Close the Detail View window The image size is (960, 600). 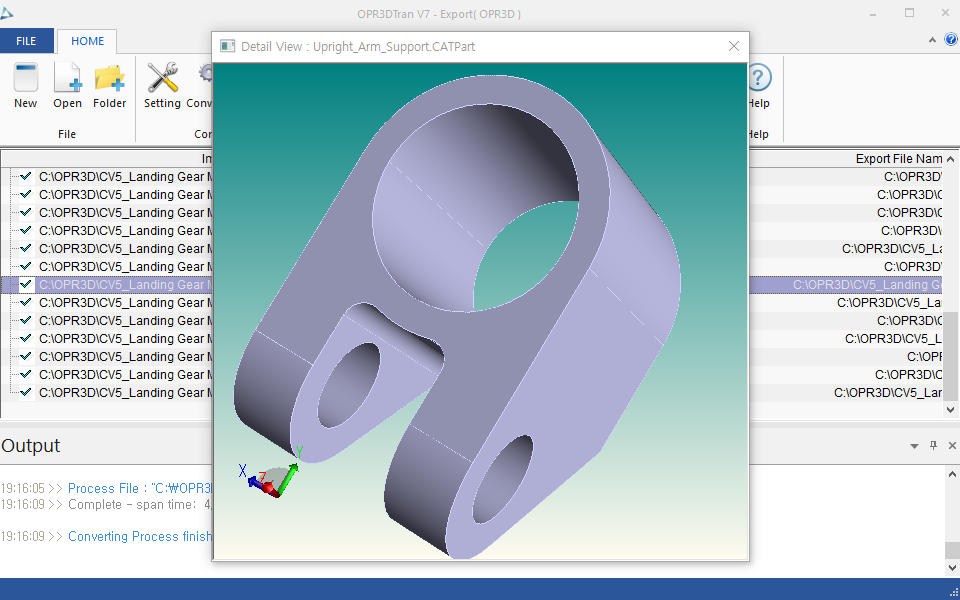point(734,46)
